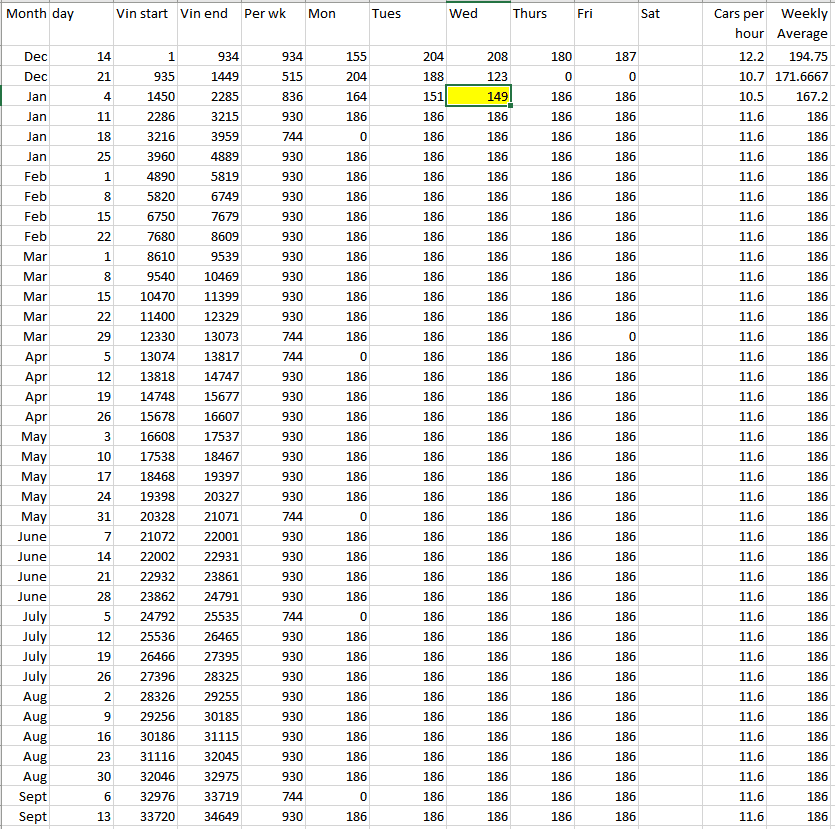Select the yellow highlighted cell containing 149
The image size is (835, 829).
point(478,97)
